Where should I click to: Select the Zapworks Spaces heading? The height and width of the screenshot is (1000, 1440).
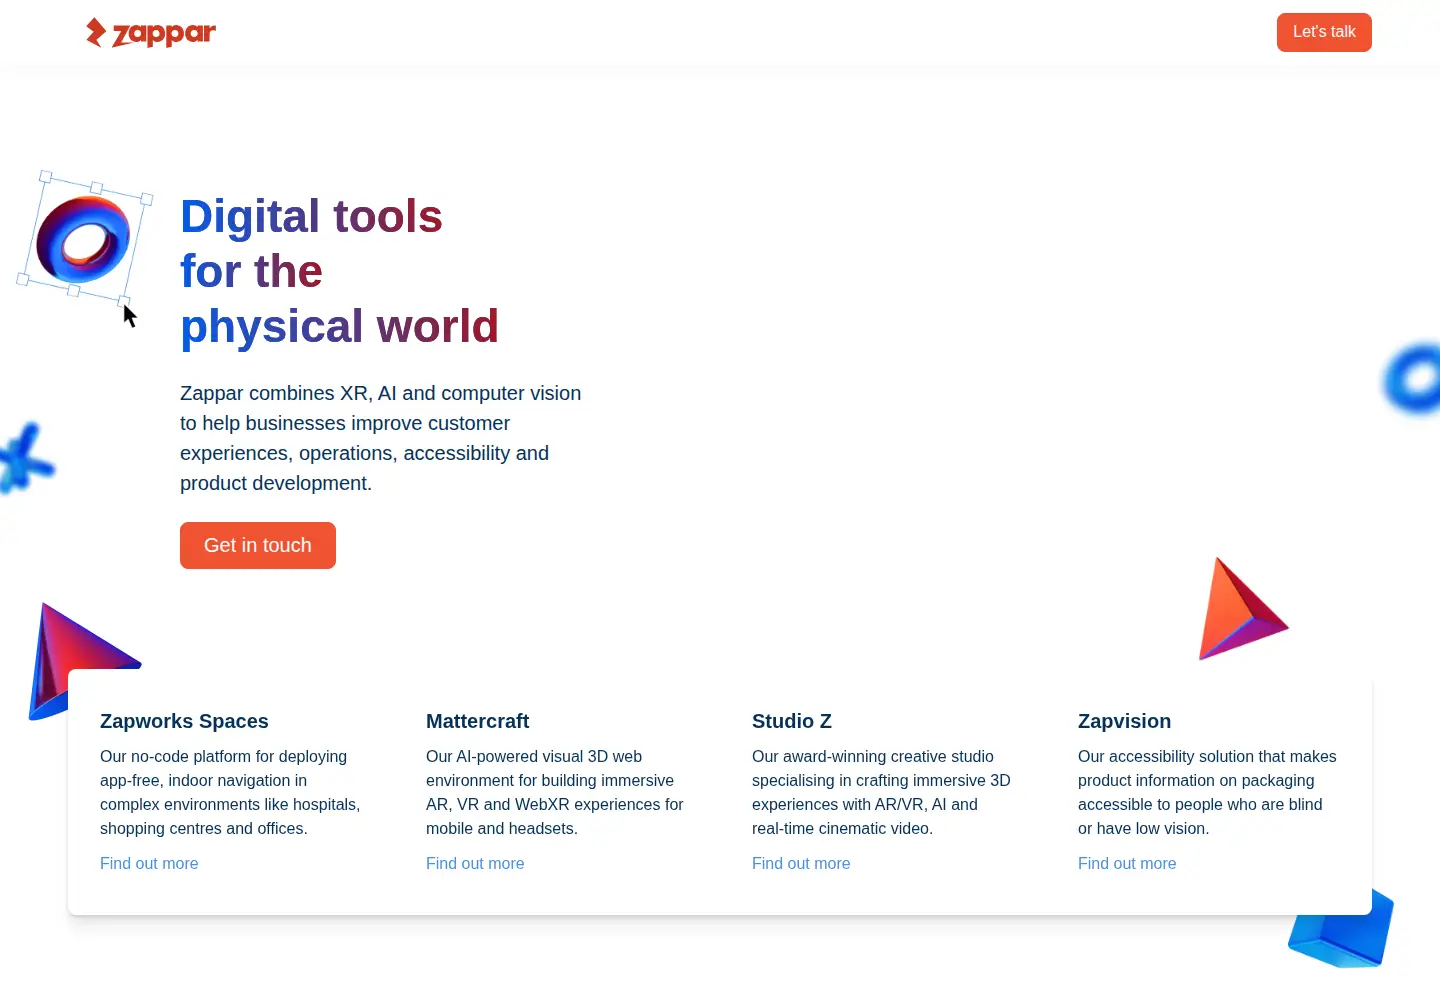coord(184,721)
